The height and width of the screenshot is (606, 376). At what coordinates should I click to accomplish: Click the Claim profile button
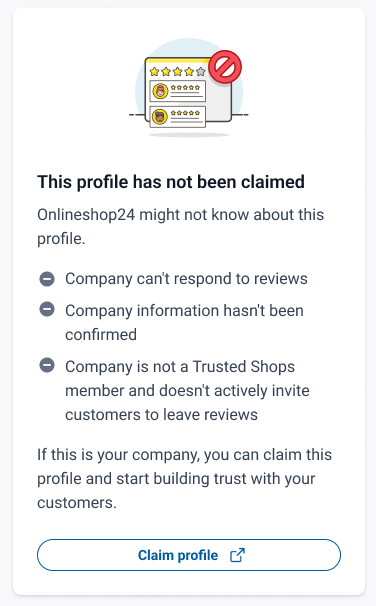189,555
